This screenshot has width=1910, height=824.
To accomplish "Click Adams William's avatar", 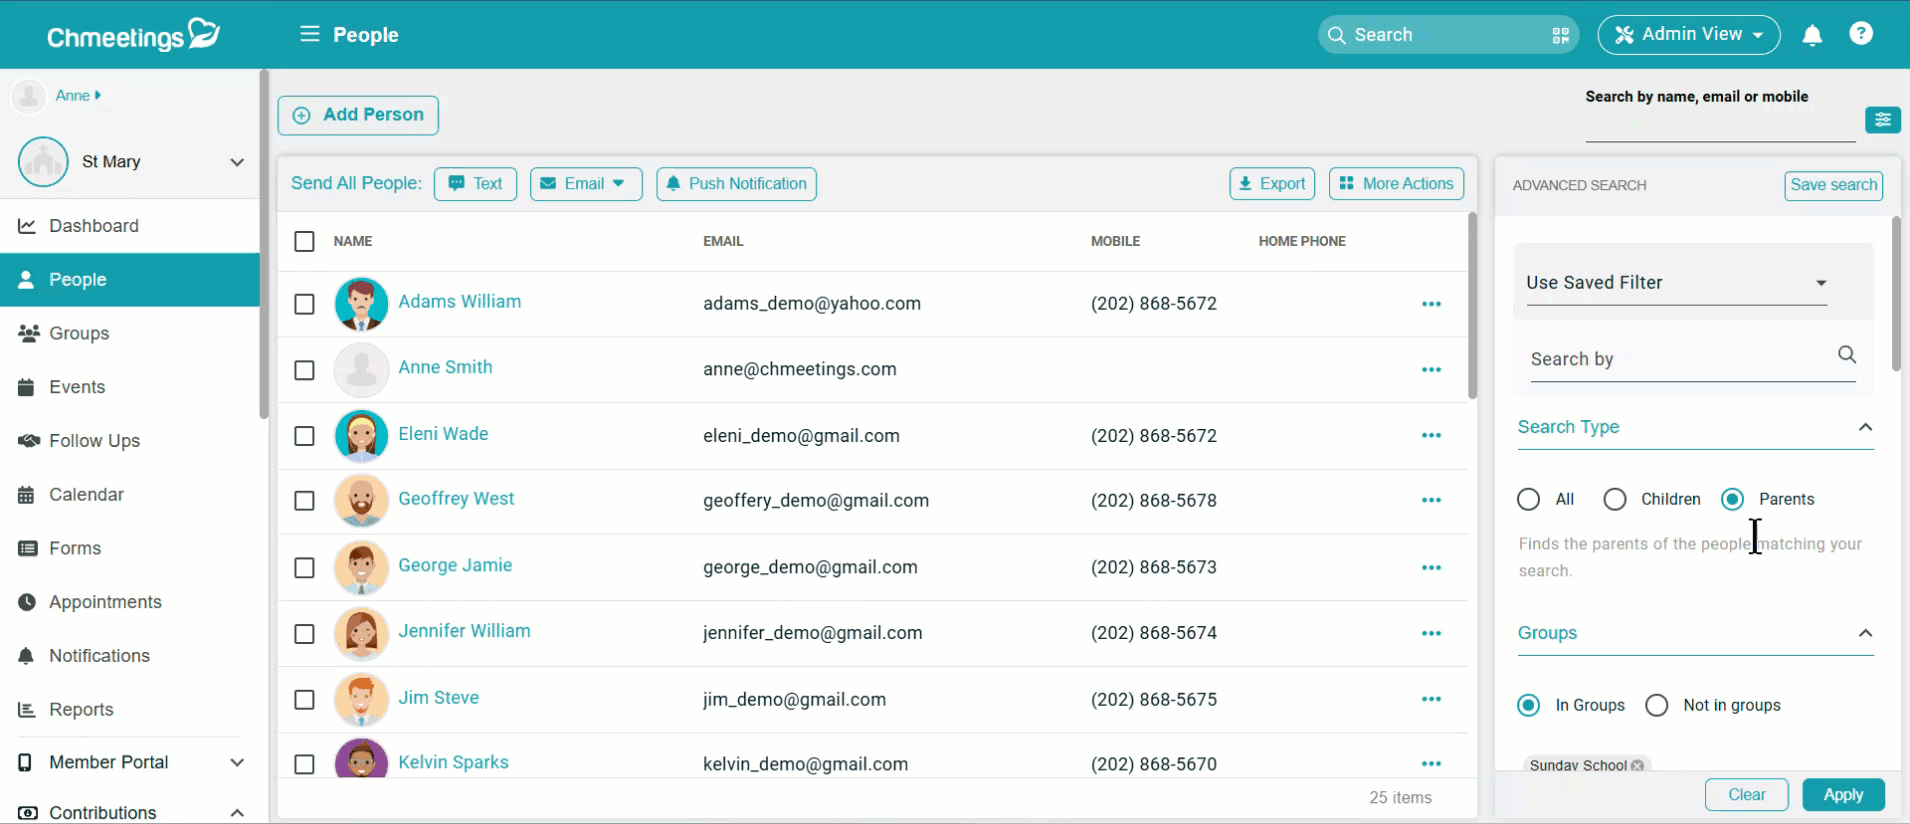I will point(361,304).
